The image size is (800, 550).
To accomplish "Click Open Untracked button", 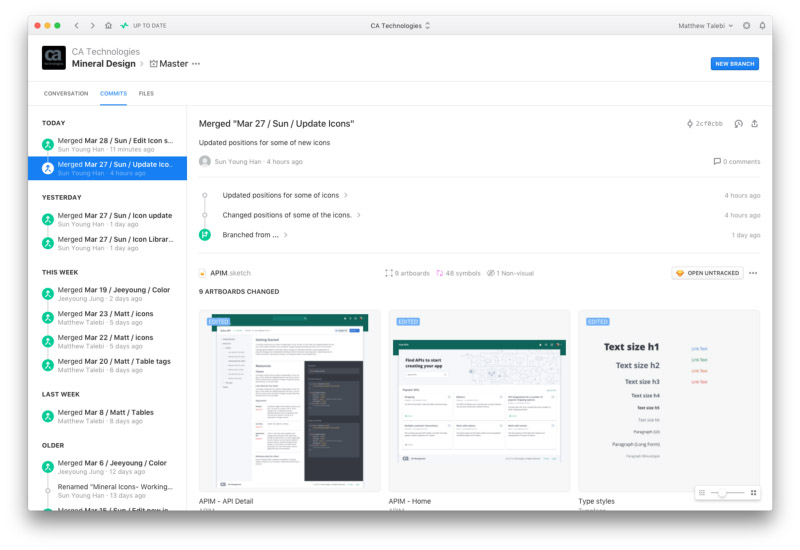I will pos(707,273).
